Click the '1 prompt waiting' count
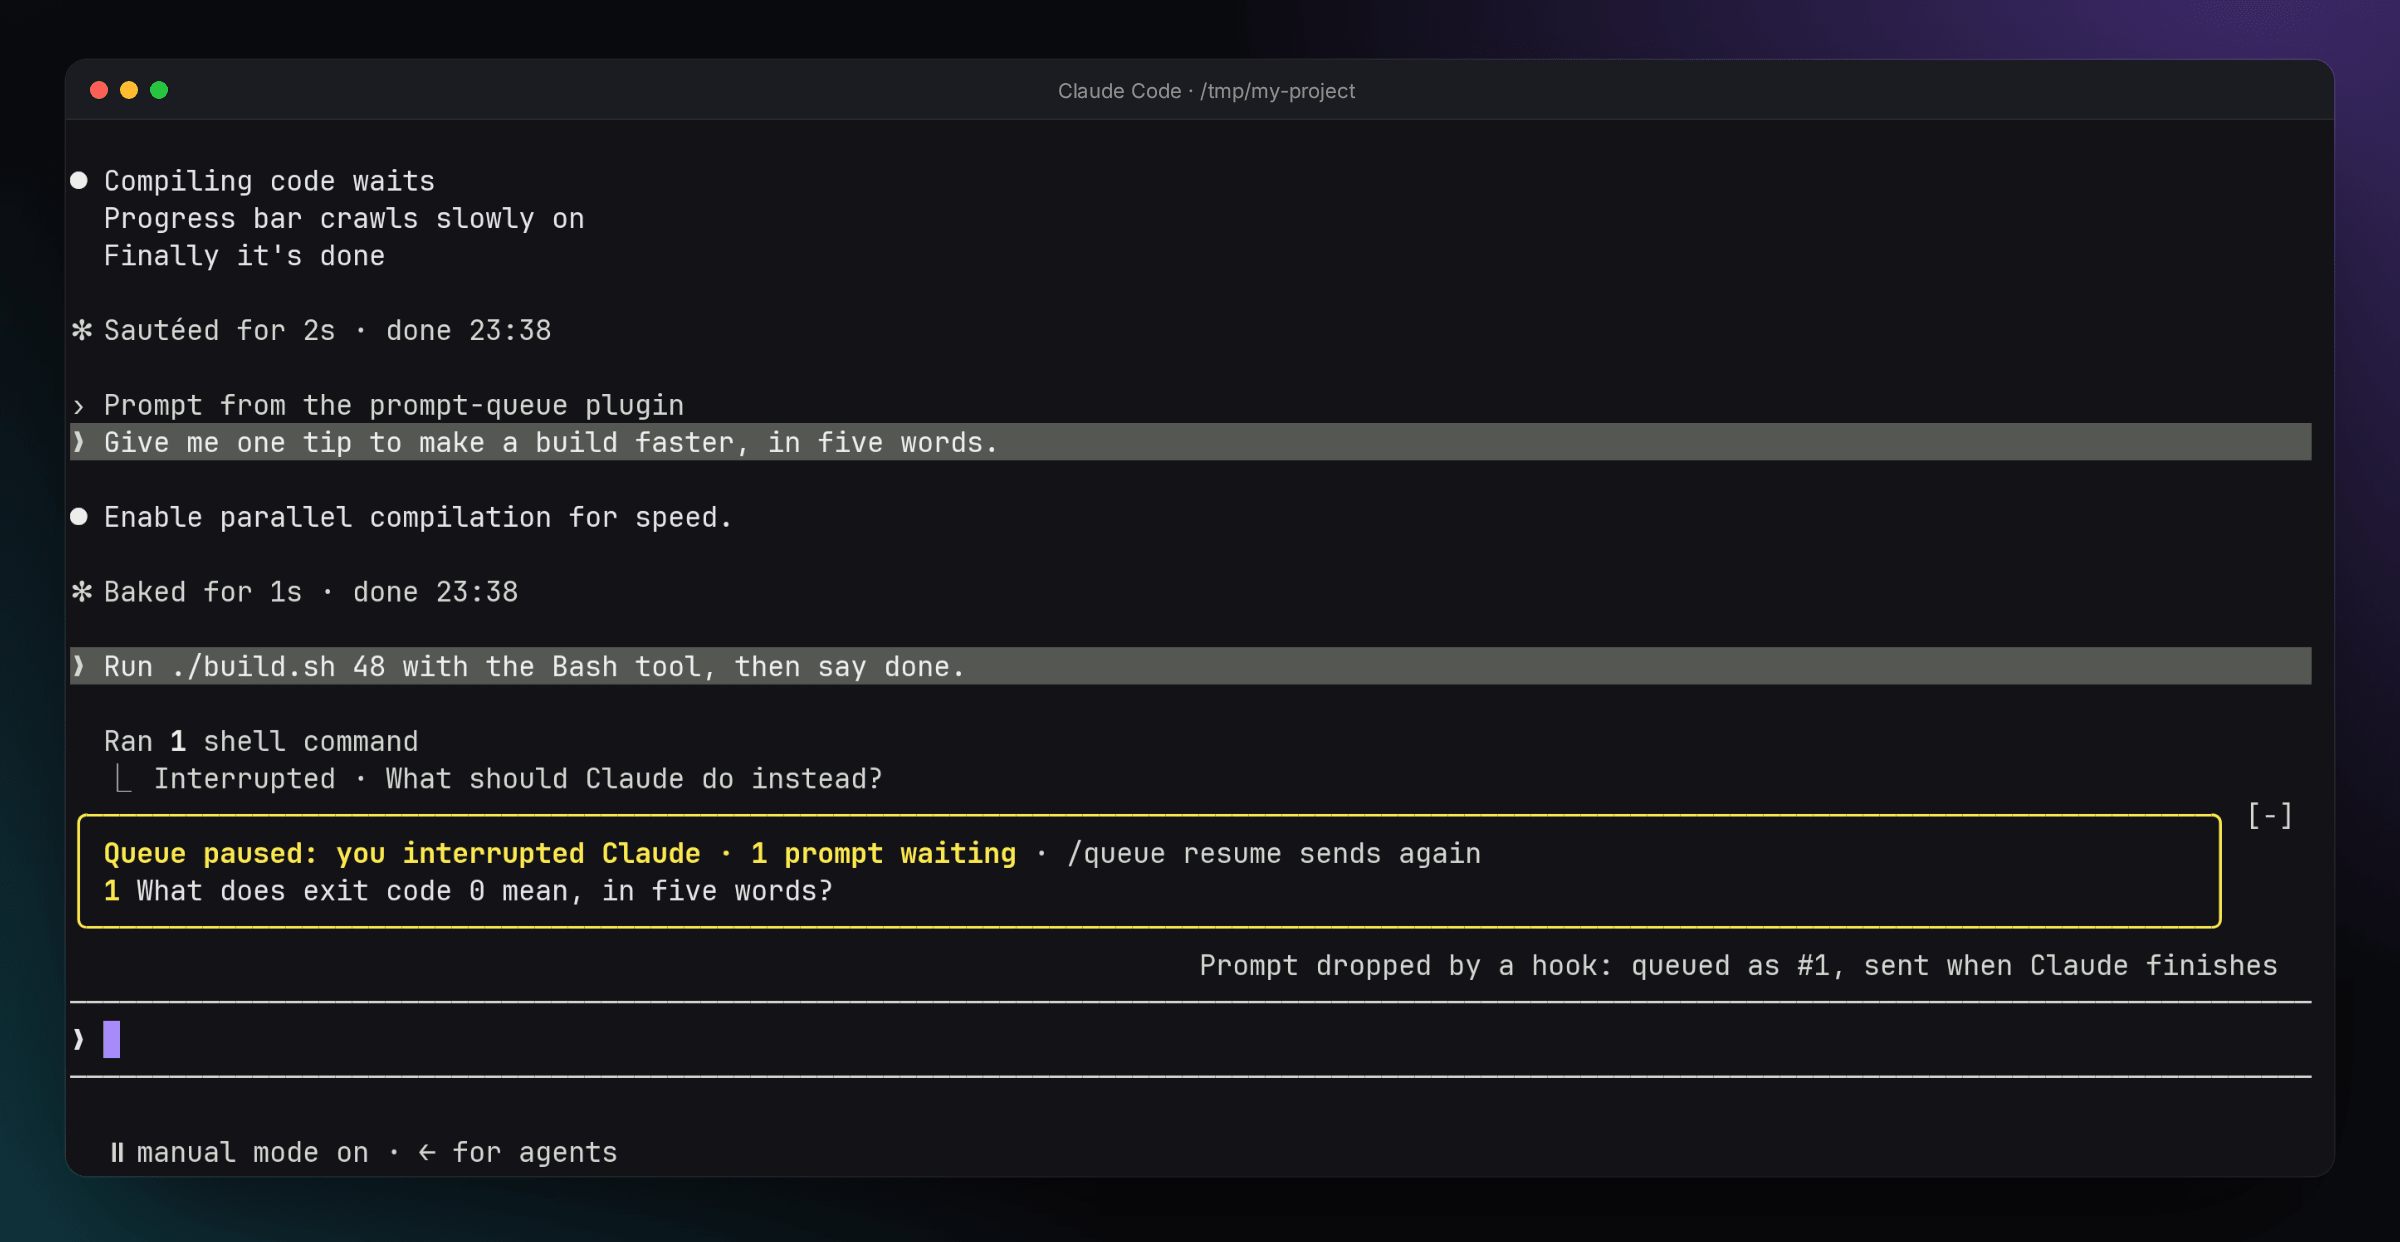 [883, 854]
